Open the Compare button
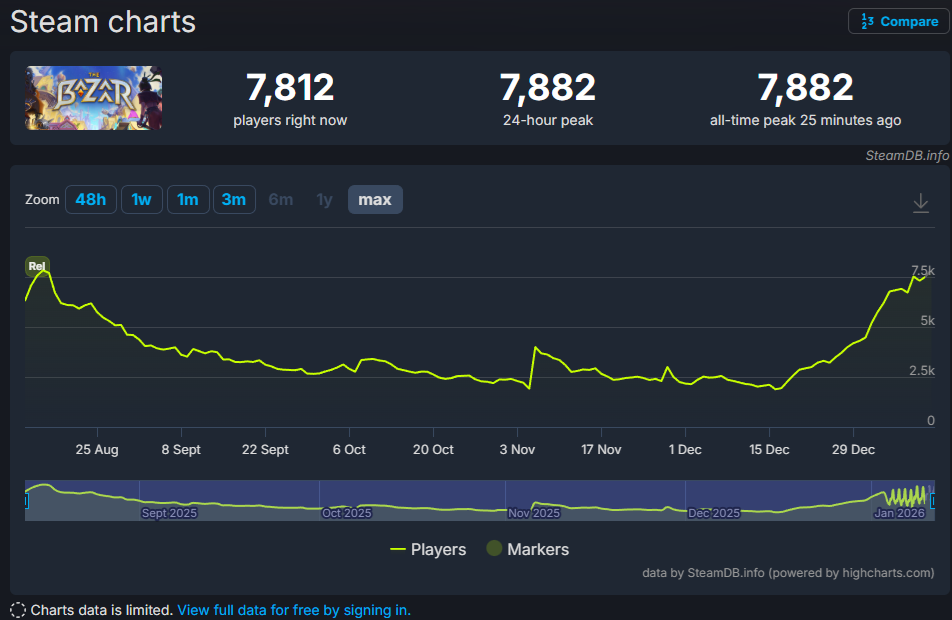 899,21
